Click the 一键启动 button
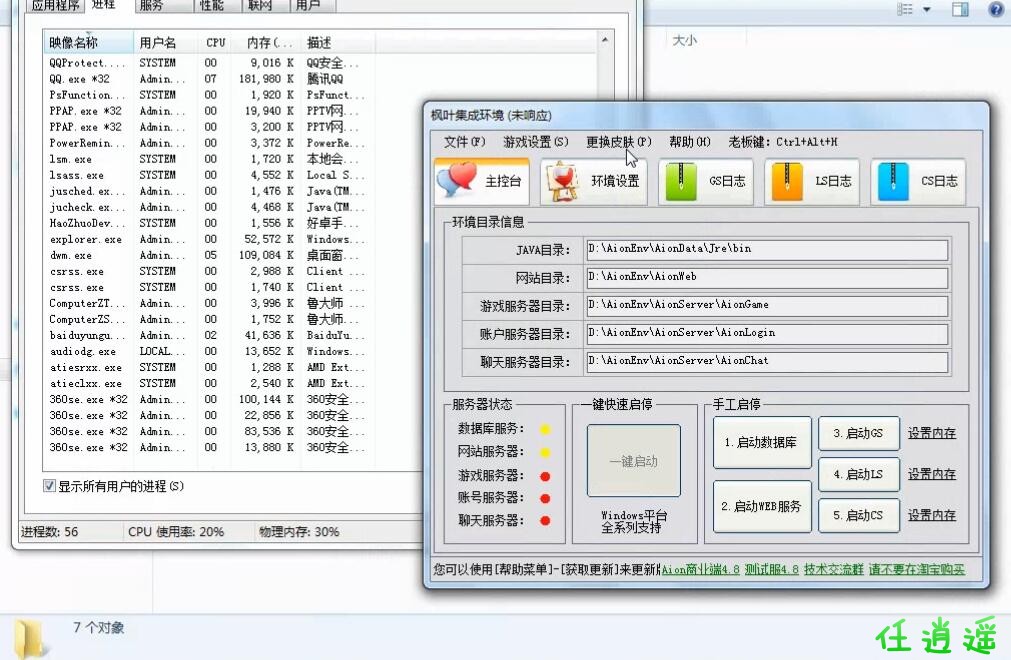The height and width of the screenshot is (660, 1011). pyautogui.click(x=633, y=461)
